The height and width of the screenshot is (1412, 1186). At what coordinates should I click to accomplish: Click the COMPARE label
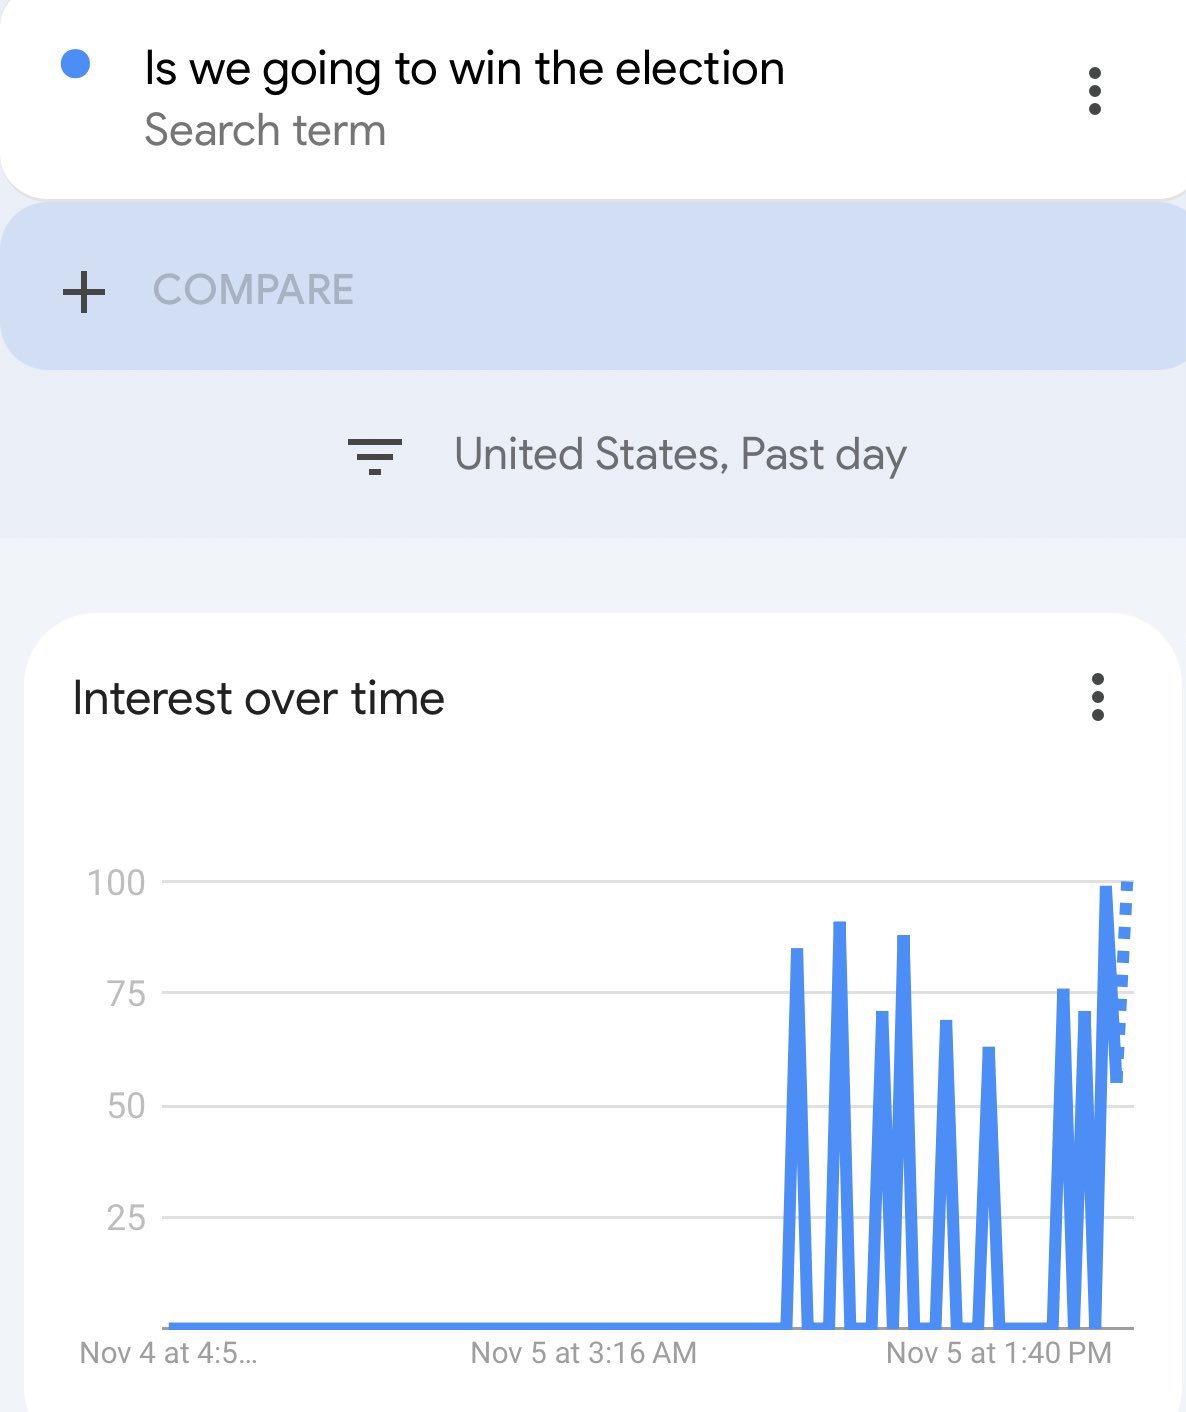253,290
